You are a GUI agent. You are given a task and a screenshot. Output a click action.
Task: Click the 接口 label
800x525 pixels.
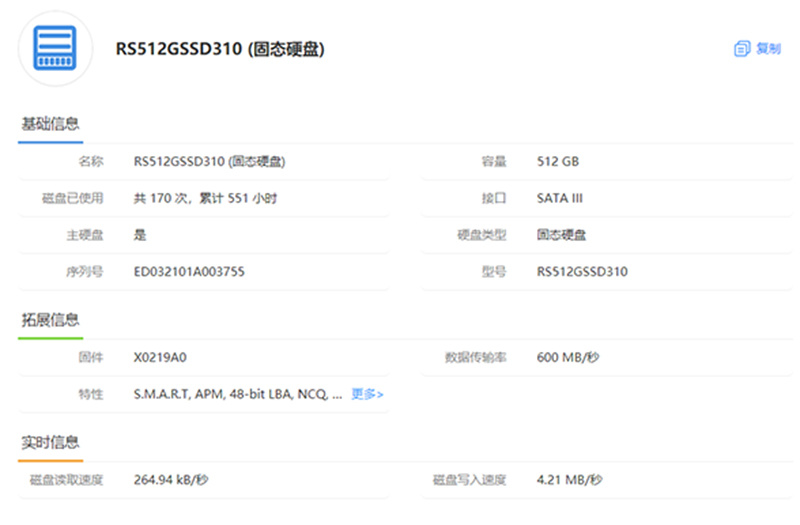[x=494, y=198]
